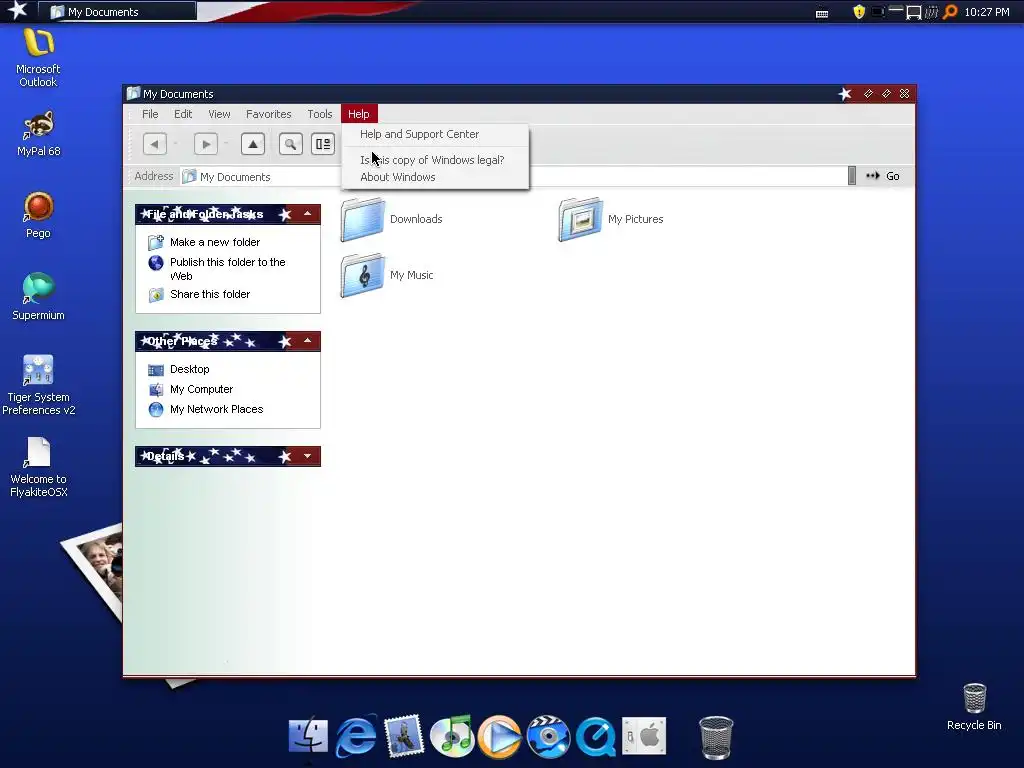1024x768 pixels.
Task: Open the My Pictures folder icon
Action: click(581, 219)
